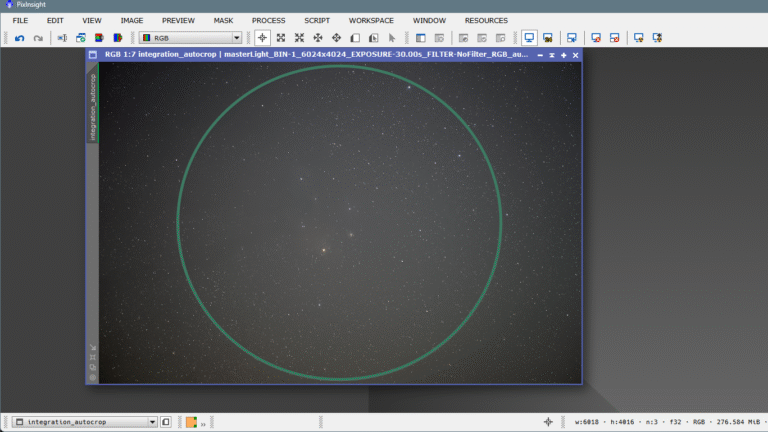
Task: Select the arrow pointer tool
Action: click(x=392, y=38)
